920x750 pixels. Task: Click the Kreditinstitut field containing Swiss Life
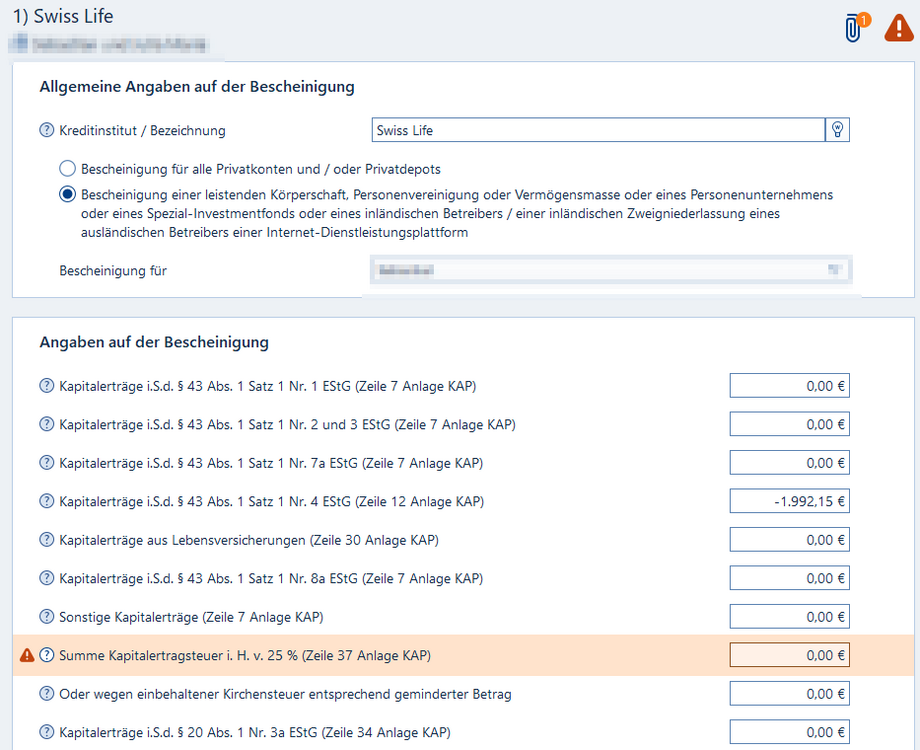[x=597, y=130]
